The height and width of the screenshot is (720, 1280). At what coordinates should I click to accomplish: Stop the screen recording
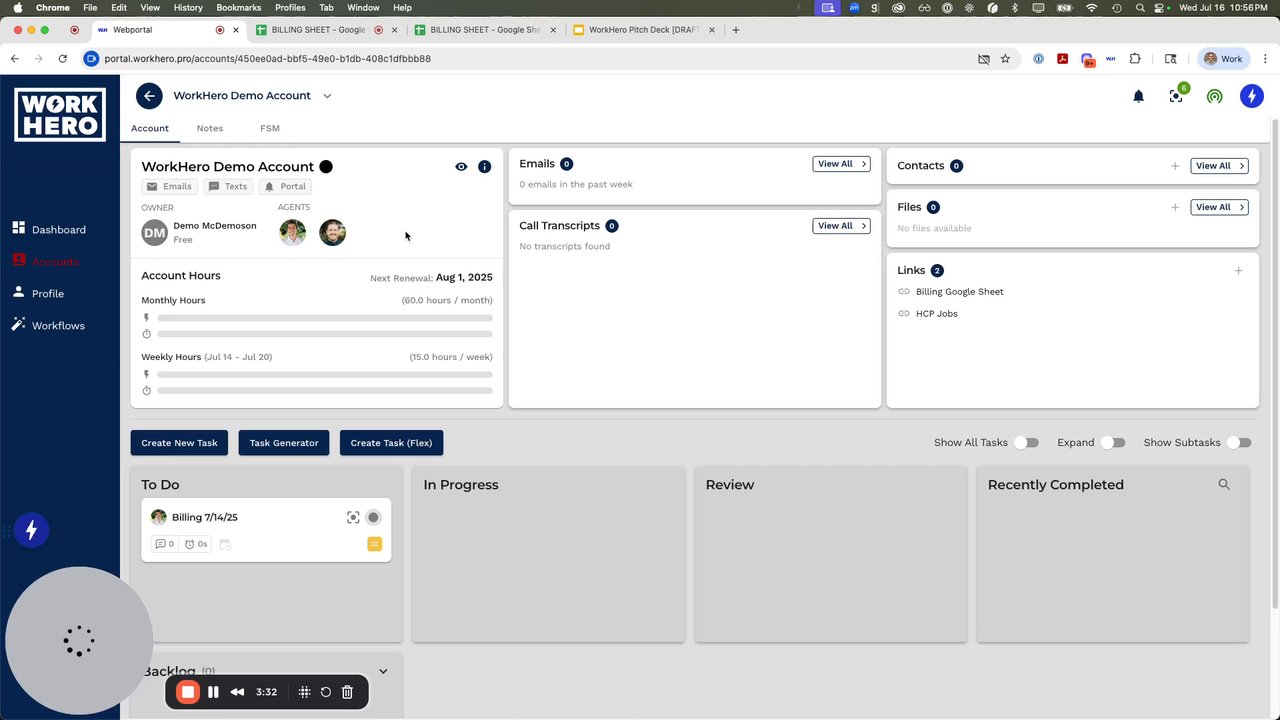coord(188,692)
